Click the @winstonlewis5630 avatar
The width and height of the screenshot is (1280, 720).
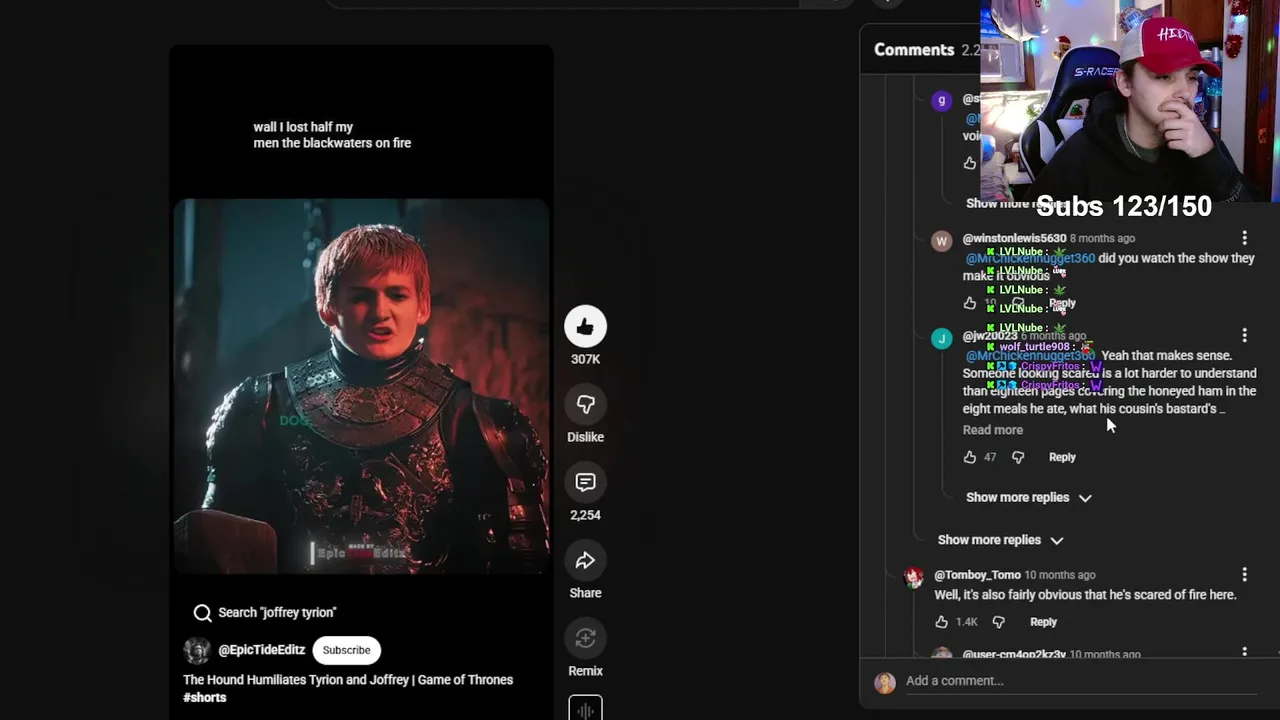coord(941,241)
